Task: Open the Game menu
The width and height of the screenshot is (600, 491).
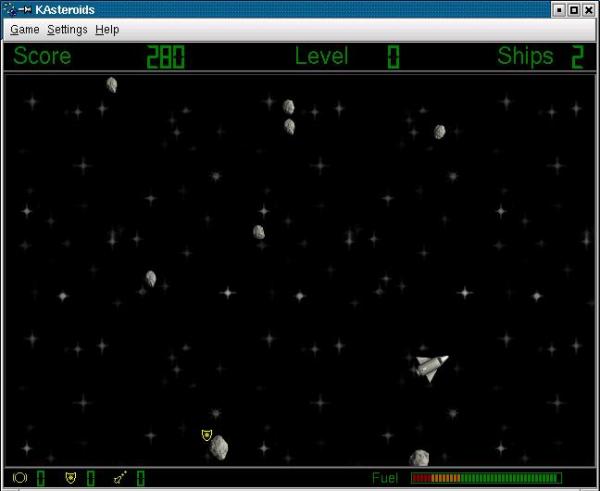Action: (24, 29)
